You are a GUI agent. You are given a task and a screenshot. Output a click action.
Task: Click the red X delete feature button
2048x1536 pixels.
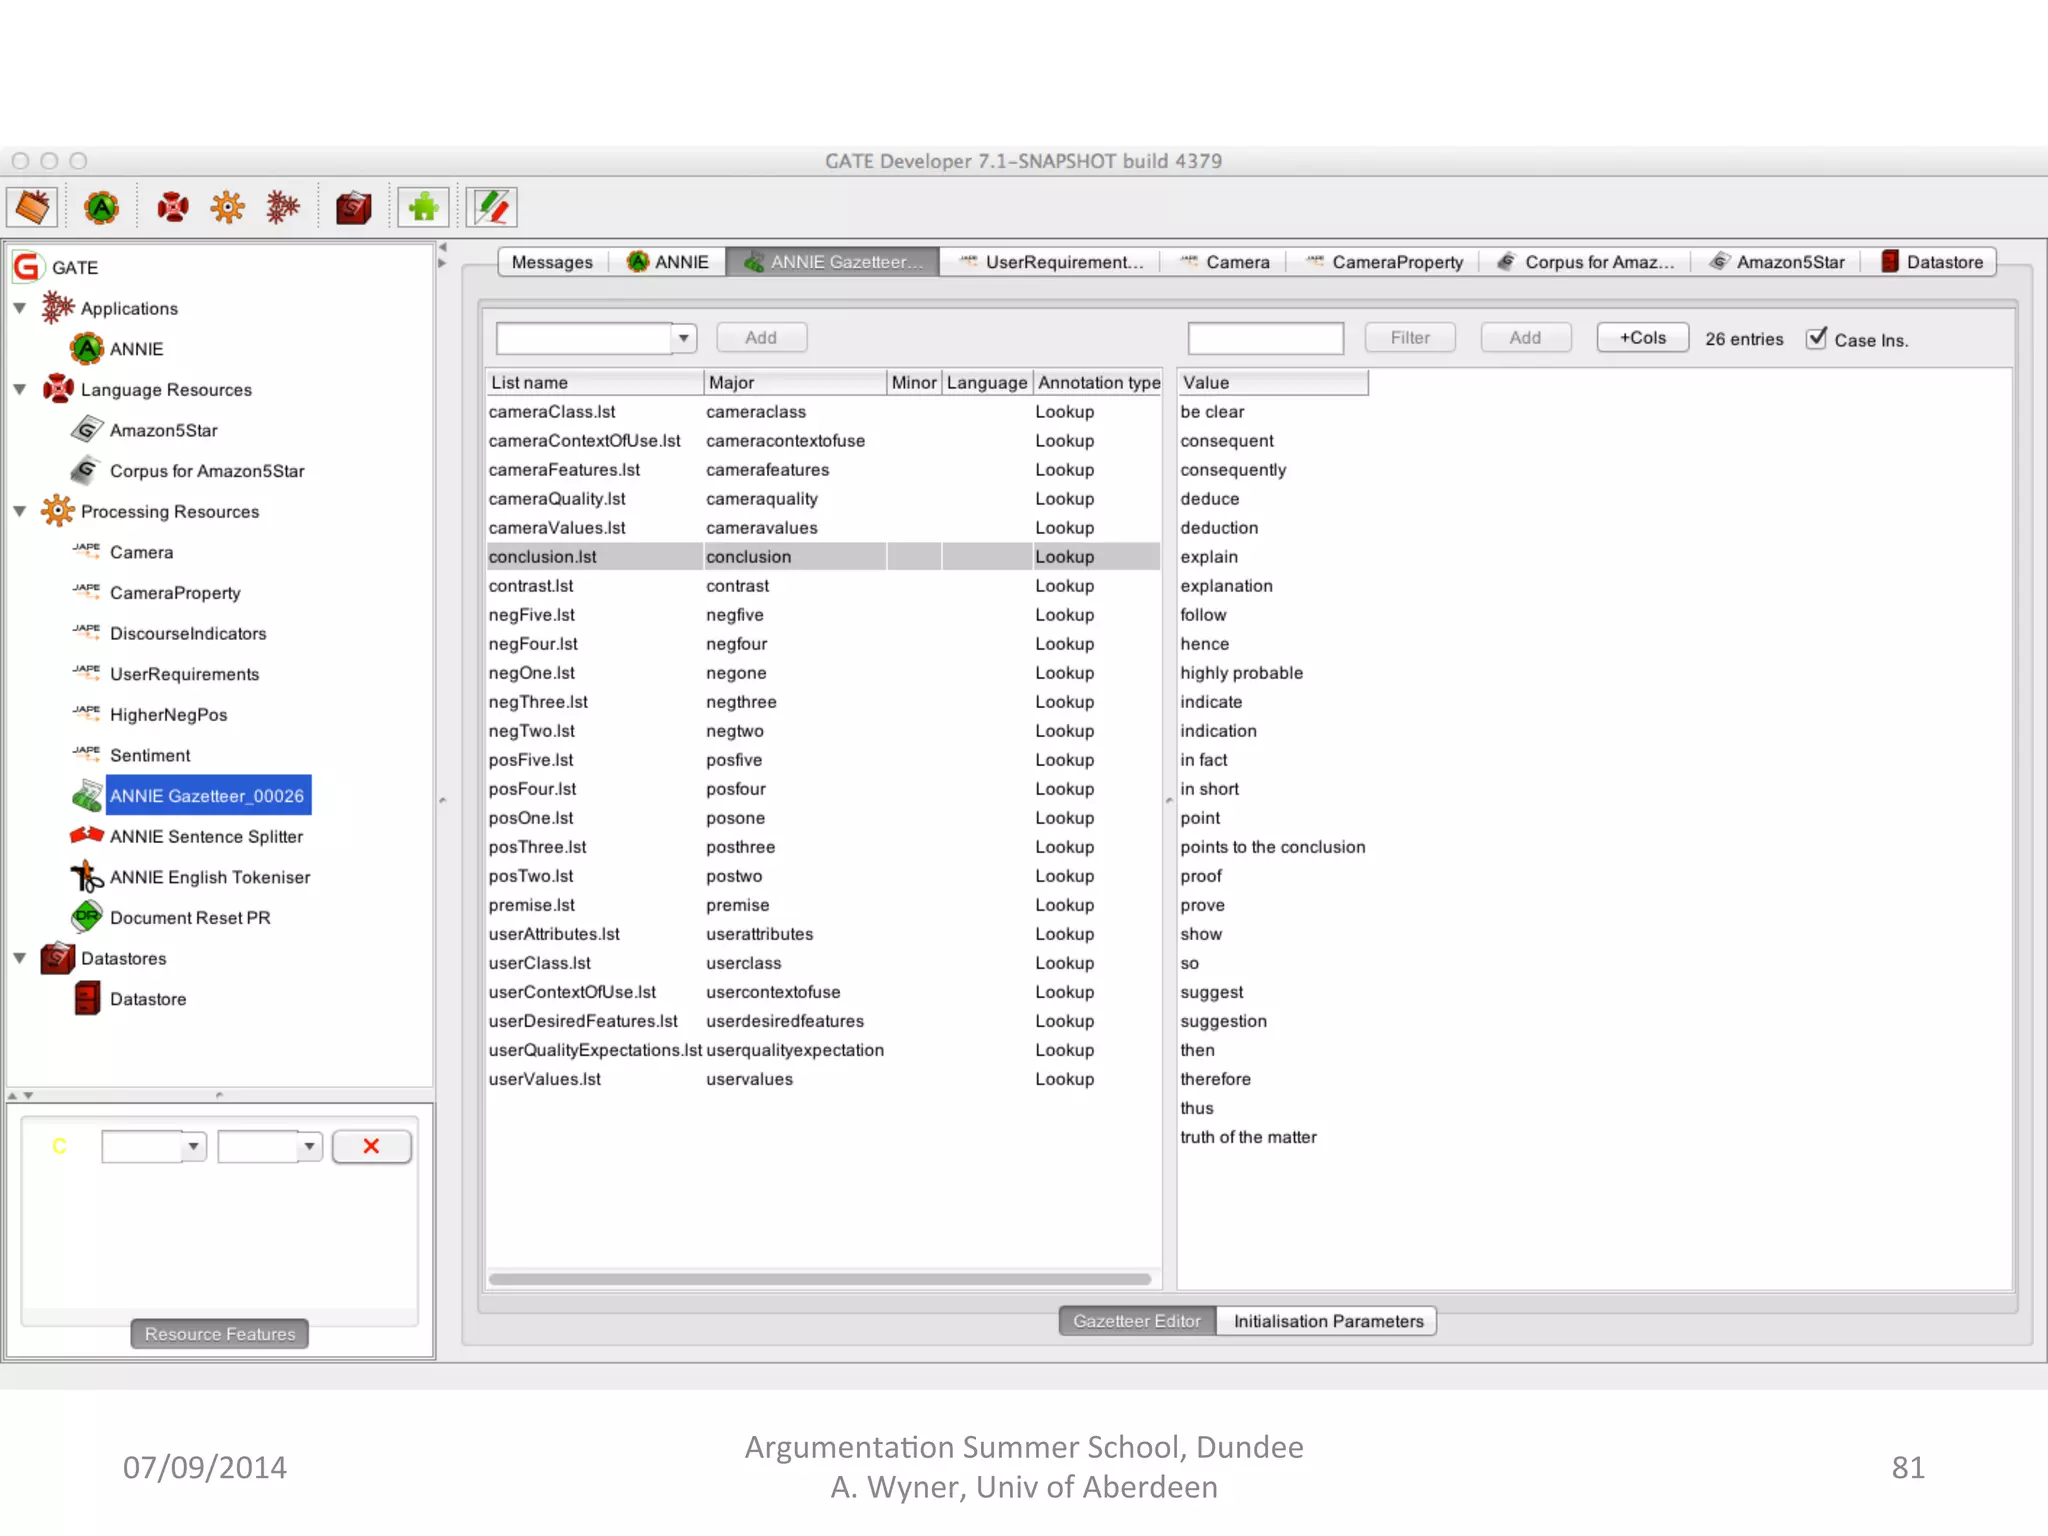point(371,1146)
